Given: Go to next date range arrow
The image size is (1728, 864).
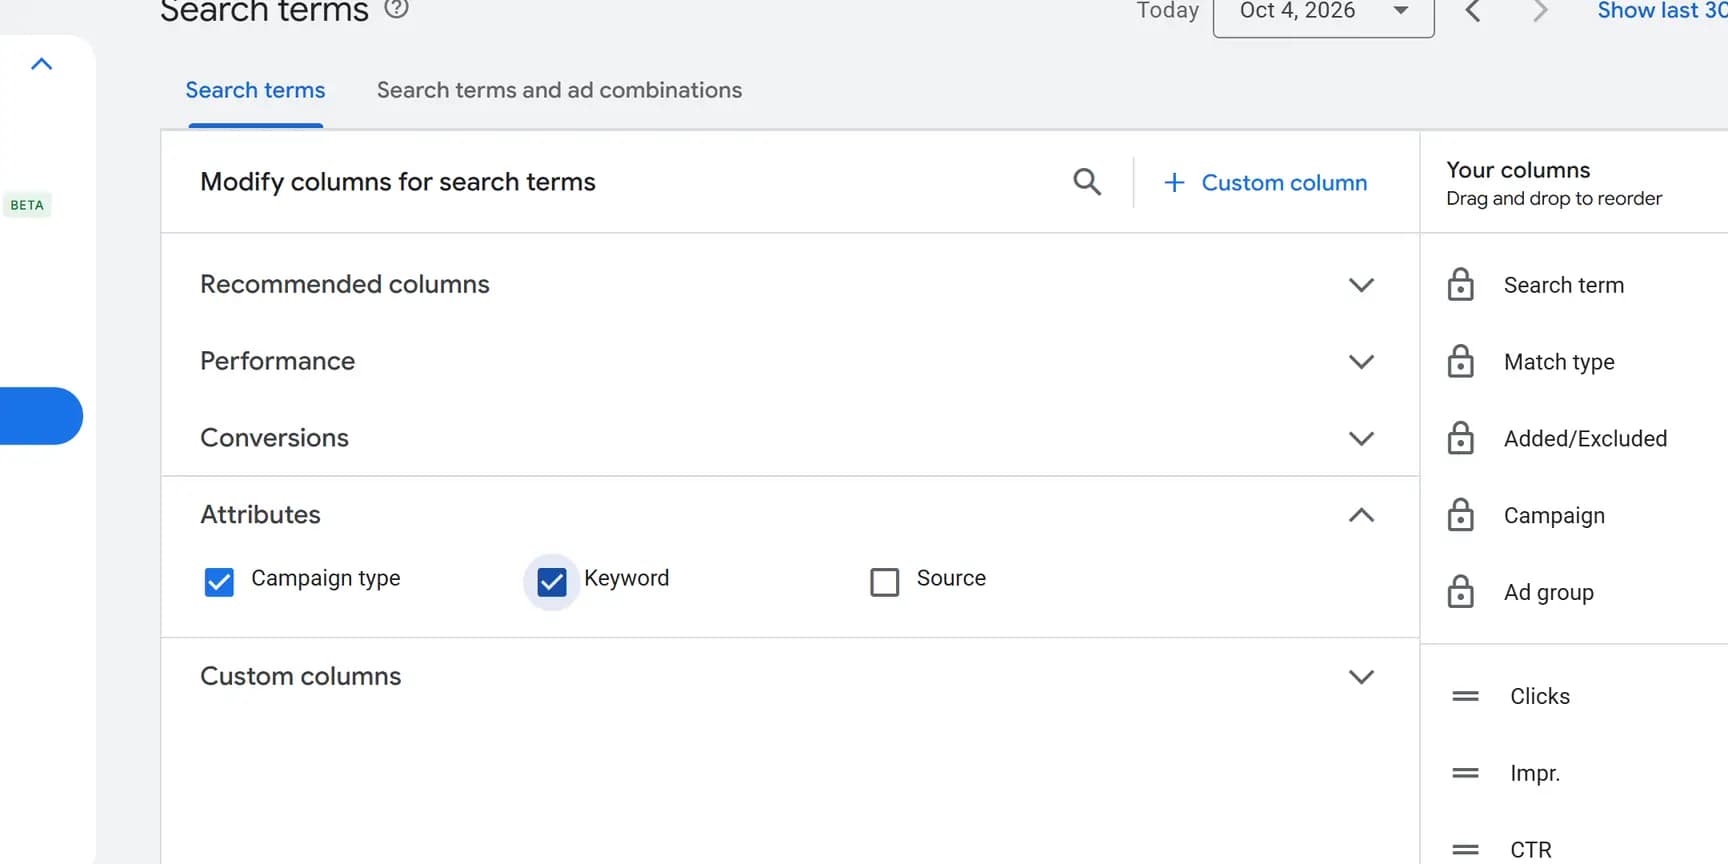Looking at the screenshot, I should [x=1540, y=11].
